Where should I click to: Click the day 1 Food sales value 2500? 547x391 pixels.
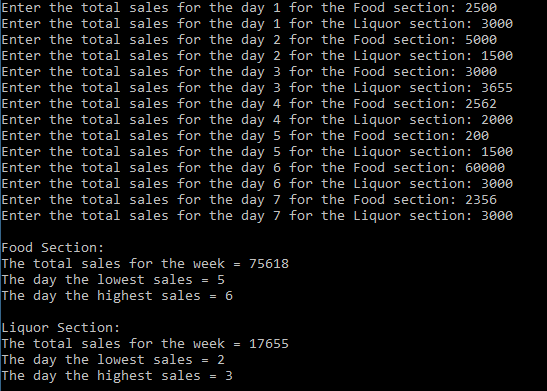481,7
